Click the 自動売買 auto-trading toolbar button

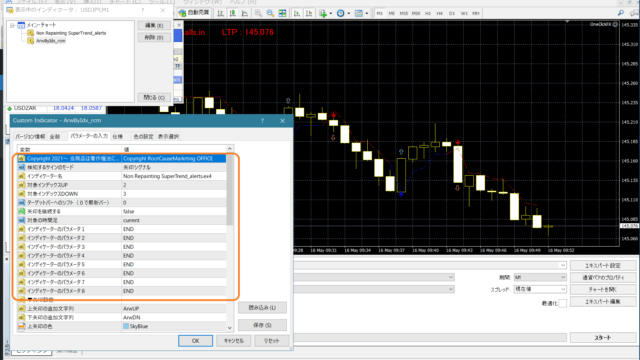pyautogui.click(x=194, y=13)
